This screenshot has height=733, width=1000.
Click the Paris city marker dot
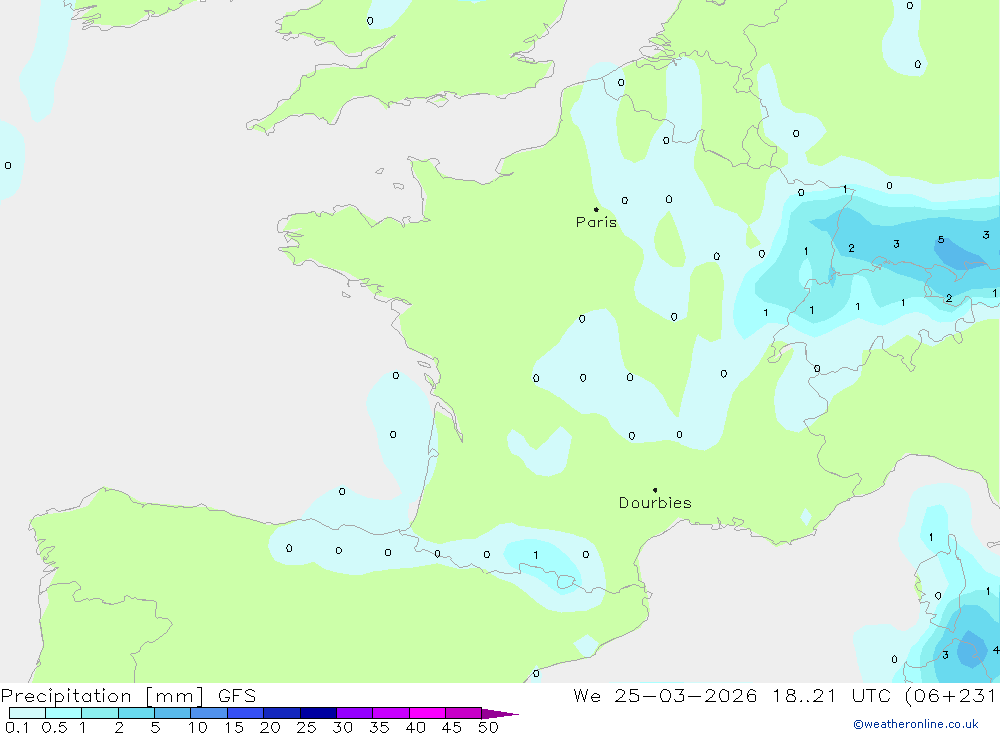tap(596, 209)
